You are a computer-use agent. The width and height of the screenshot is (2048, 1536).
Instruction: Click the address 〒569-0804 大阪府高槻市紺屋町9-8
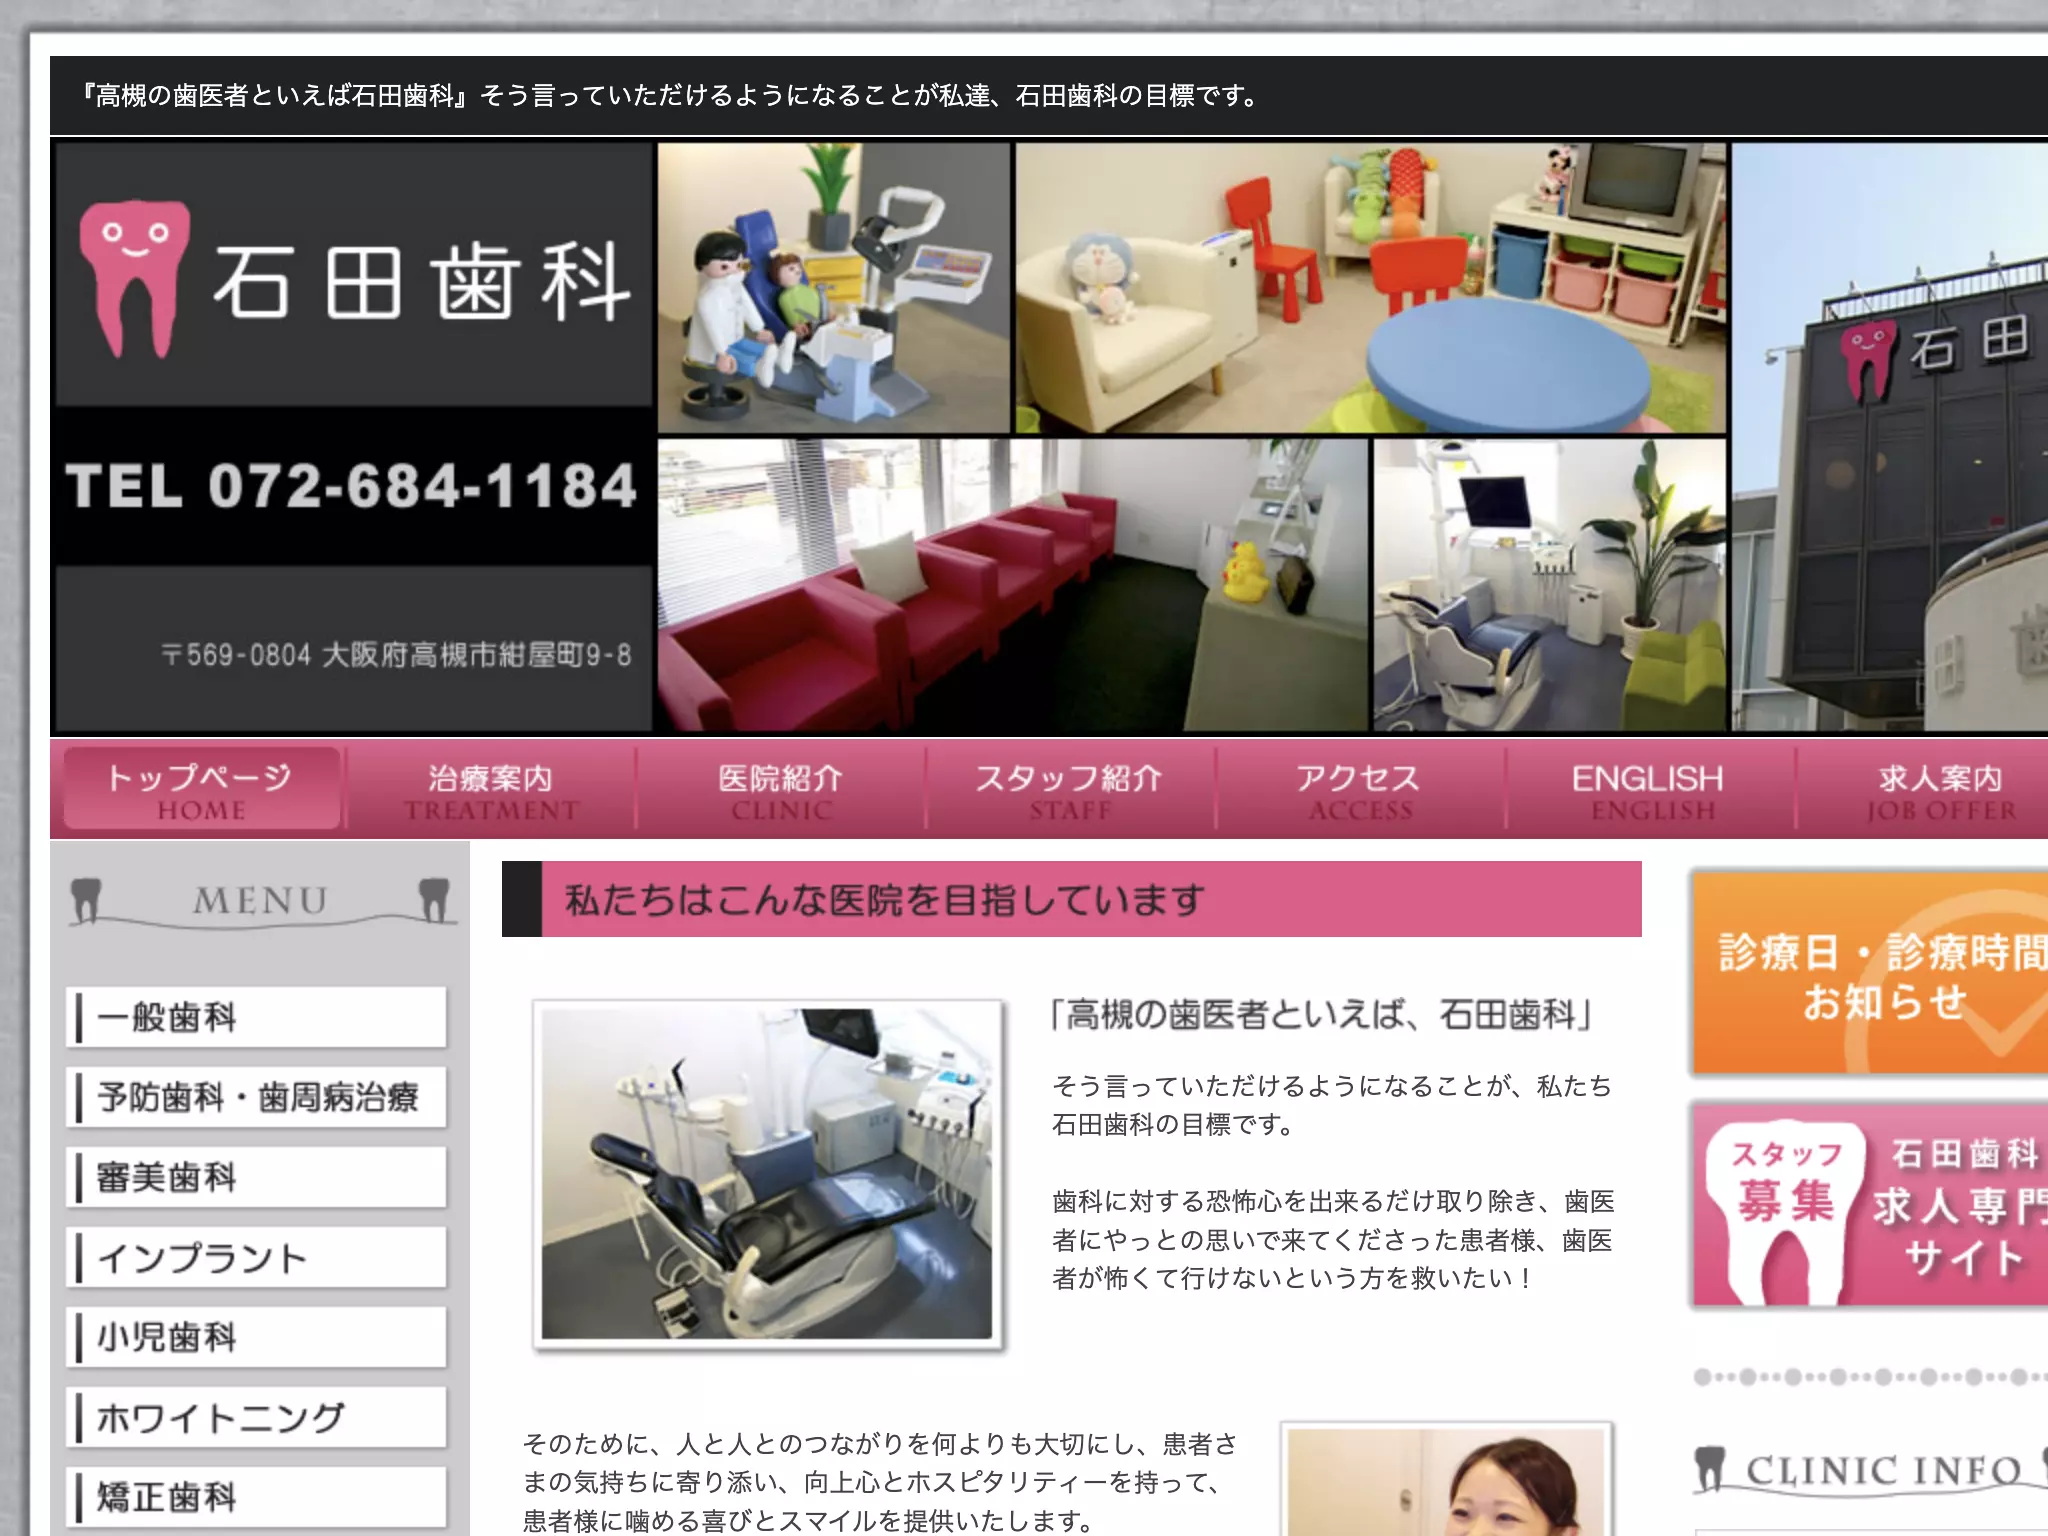(x=396, y=655)
